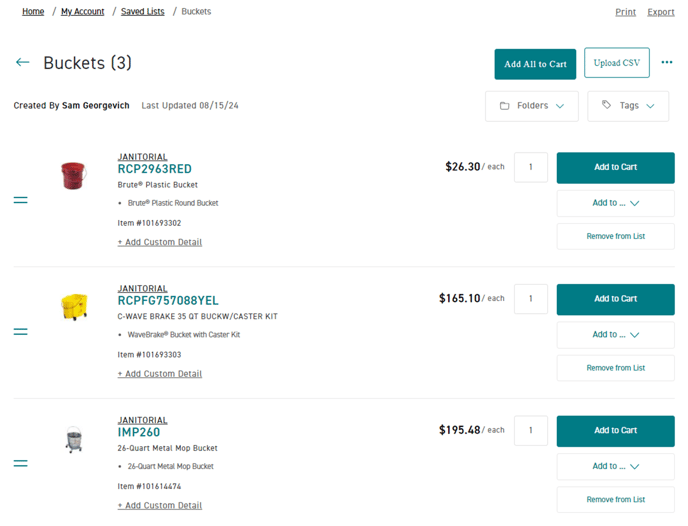Open the three-dots more options menu
Screen dimensions: 688x526
pyautogui.click(x=666, y=62)
